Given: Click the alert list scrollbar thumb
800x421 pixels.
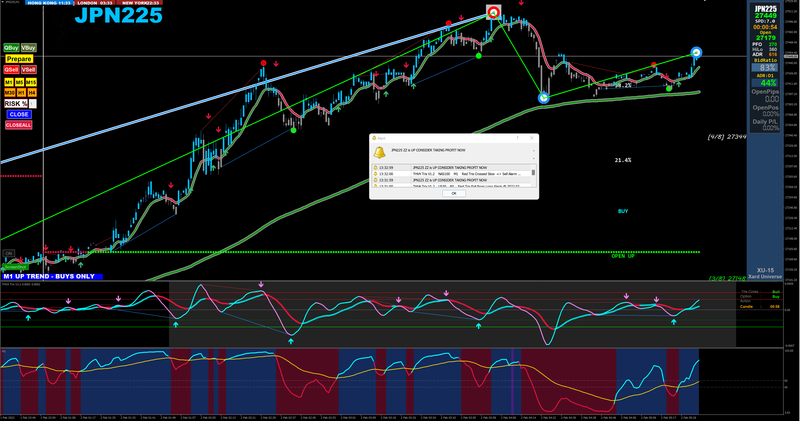Looking at the screenshot, I should coord(534,172).
